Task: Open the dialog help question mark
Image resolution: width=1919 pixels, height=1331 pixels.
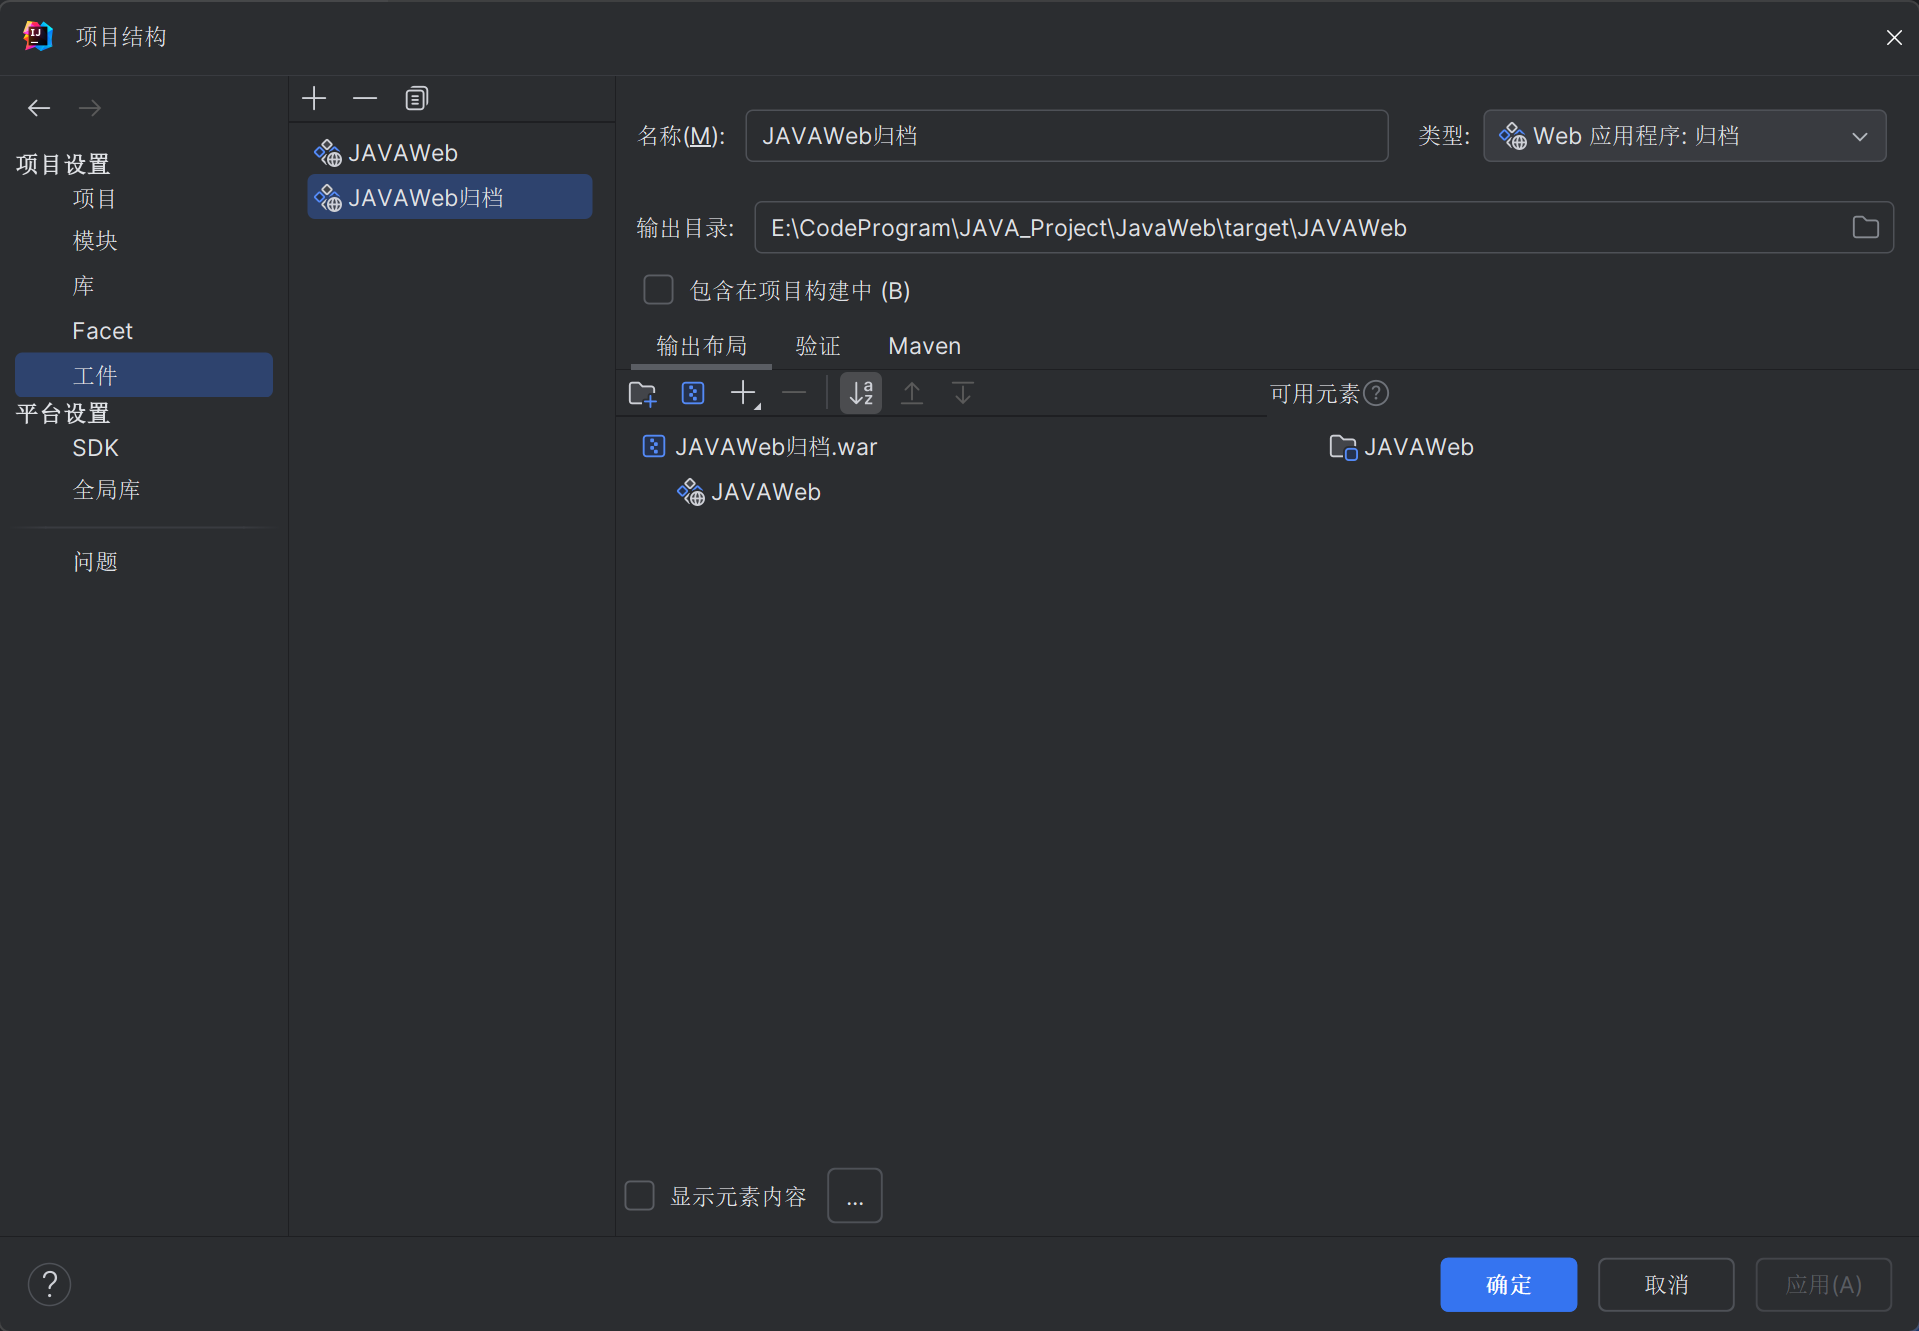Action: 49,1284
